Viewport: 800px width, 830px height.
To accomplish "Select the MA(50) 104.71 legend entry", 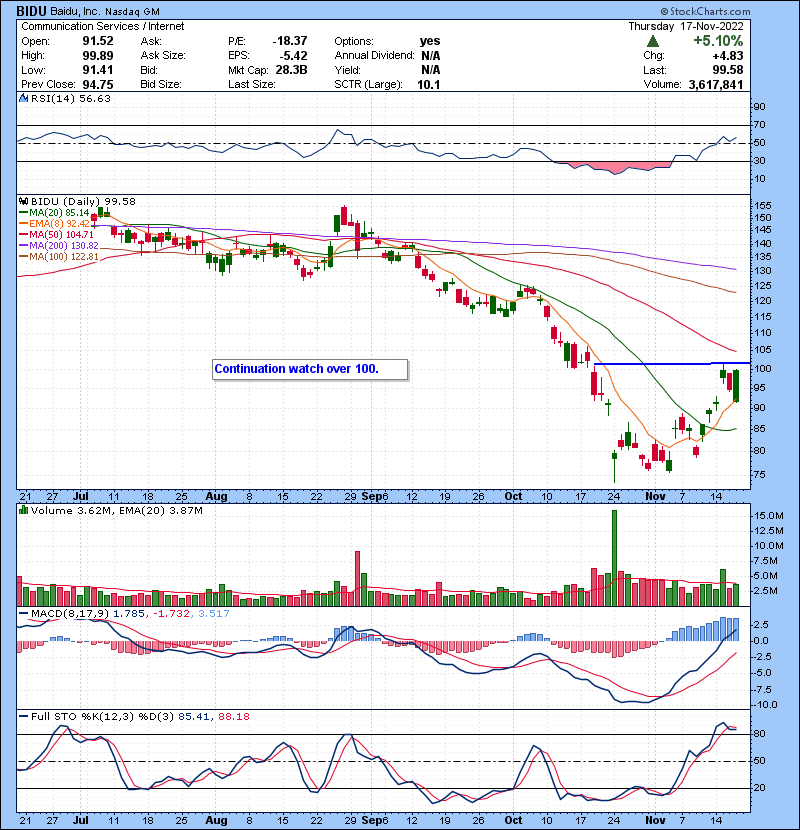I will tap(56, 234).
